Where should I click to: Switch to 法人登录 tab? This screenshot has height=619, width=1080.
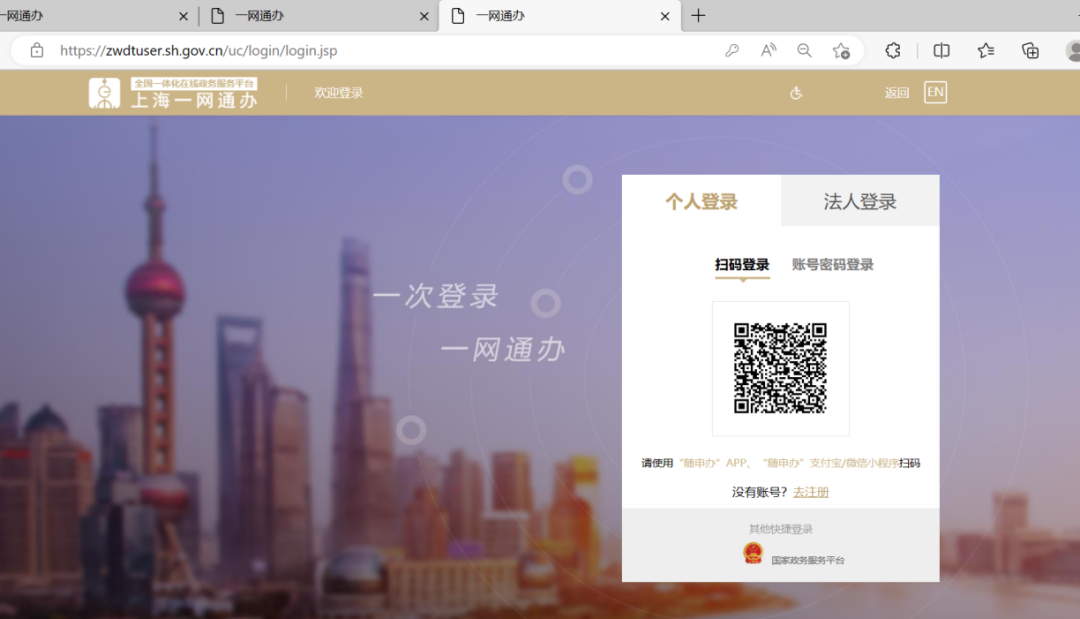pyautogui.click(x=859, y=202)
